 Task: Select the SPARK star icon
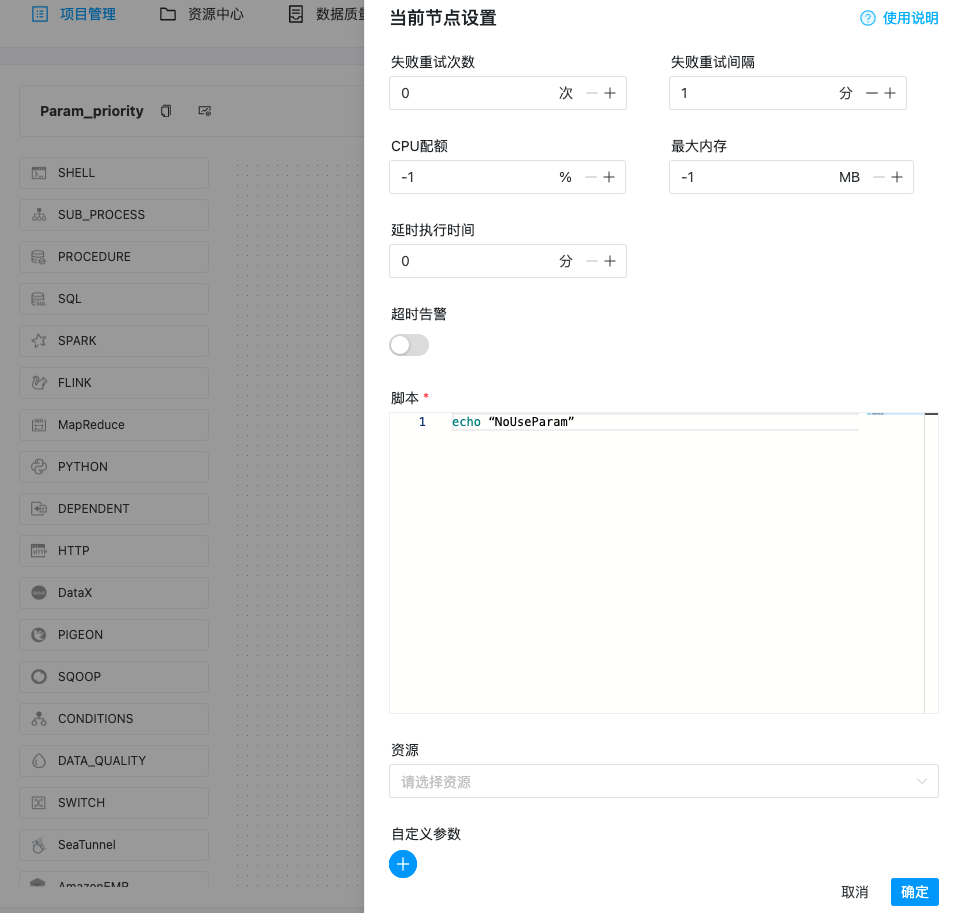tap(39, 341)
